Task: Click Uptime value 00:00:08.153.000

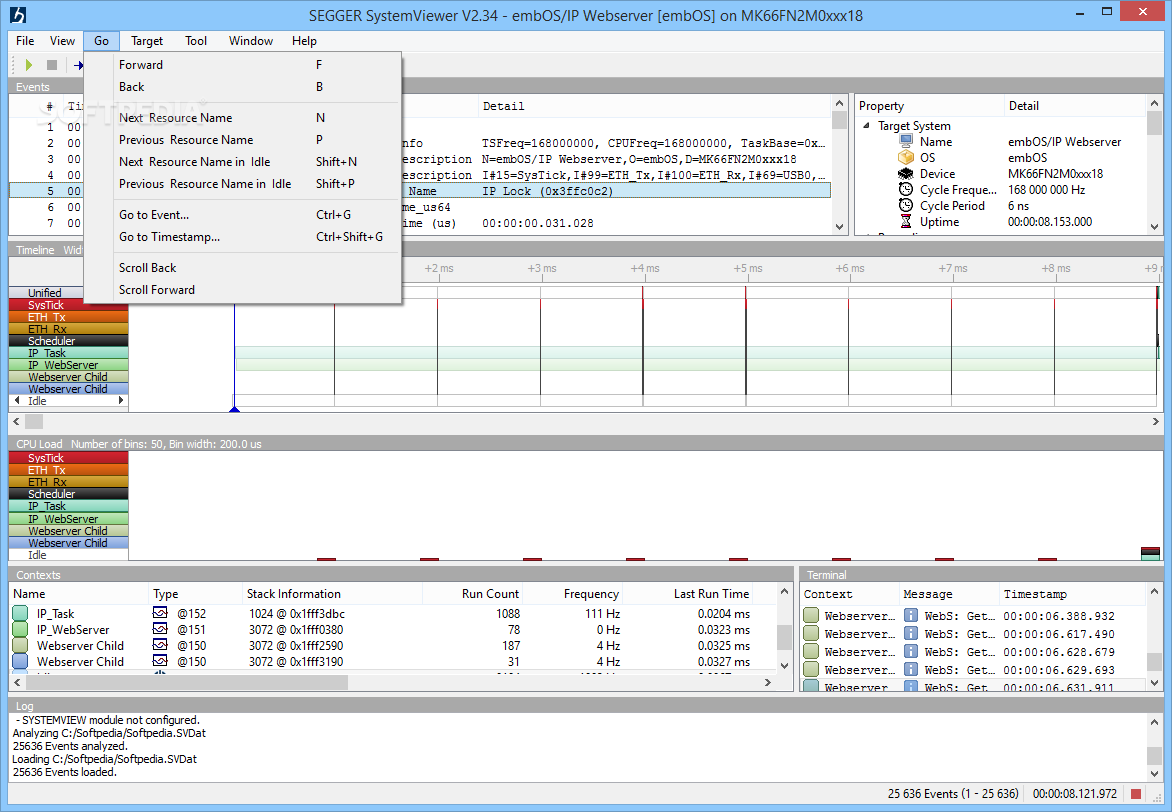Action: coord(1049,221)
